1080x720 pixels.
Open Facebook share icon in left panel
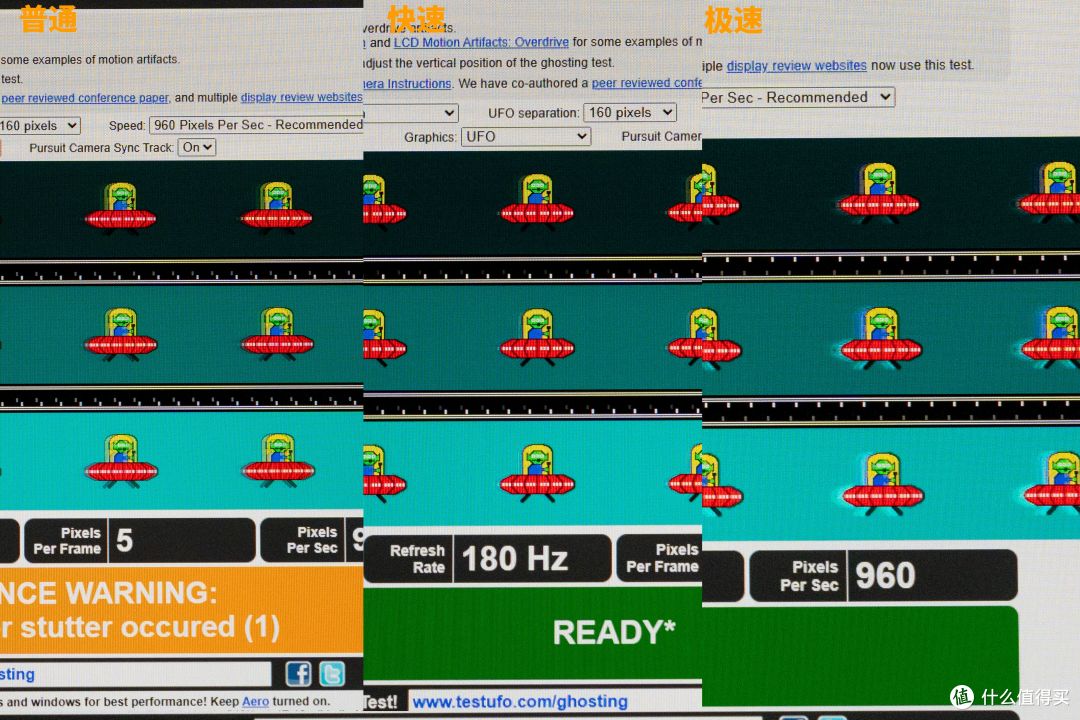click(298, 674)
